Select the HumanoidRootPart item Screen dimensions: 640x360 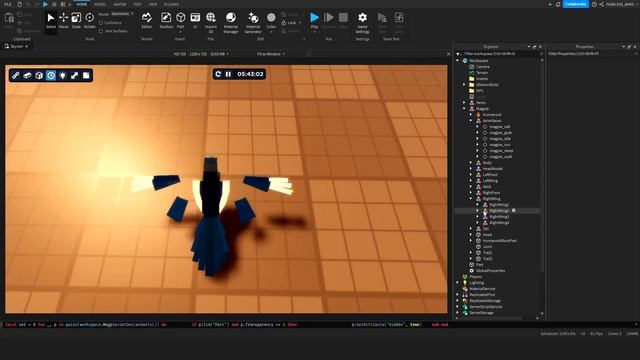click(500, 241)
